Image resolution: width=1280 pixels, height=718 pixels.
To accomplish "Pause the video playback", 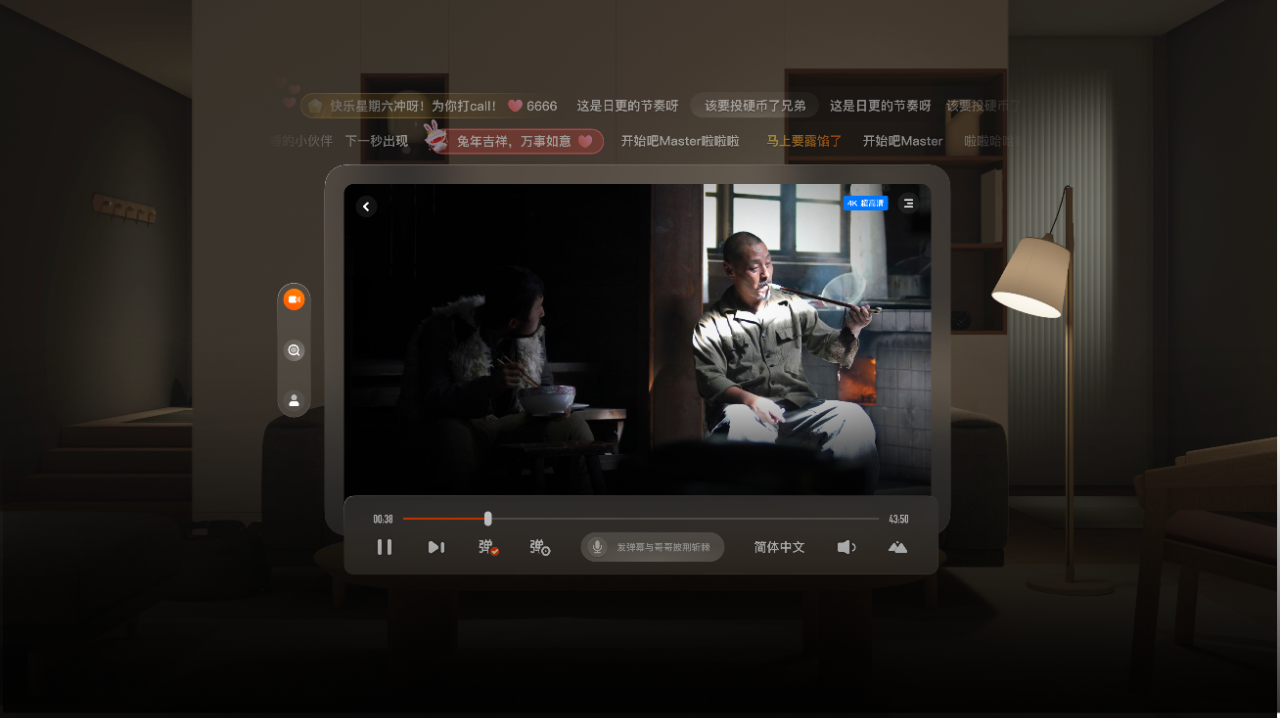I will (384, 547).
